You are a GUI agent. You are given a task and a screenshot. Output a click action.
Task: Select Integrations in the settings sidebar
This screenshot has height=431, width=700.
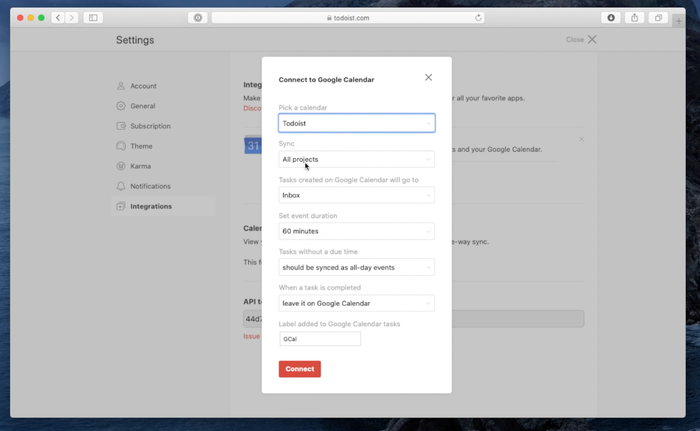pyautogui.click(x=163, y=206)
